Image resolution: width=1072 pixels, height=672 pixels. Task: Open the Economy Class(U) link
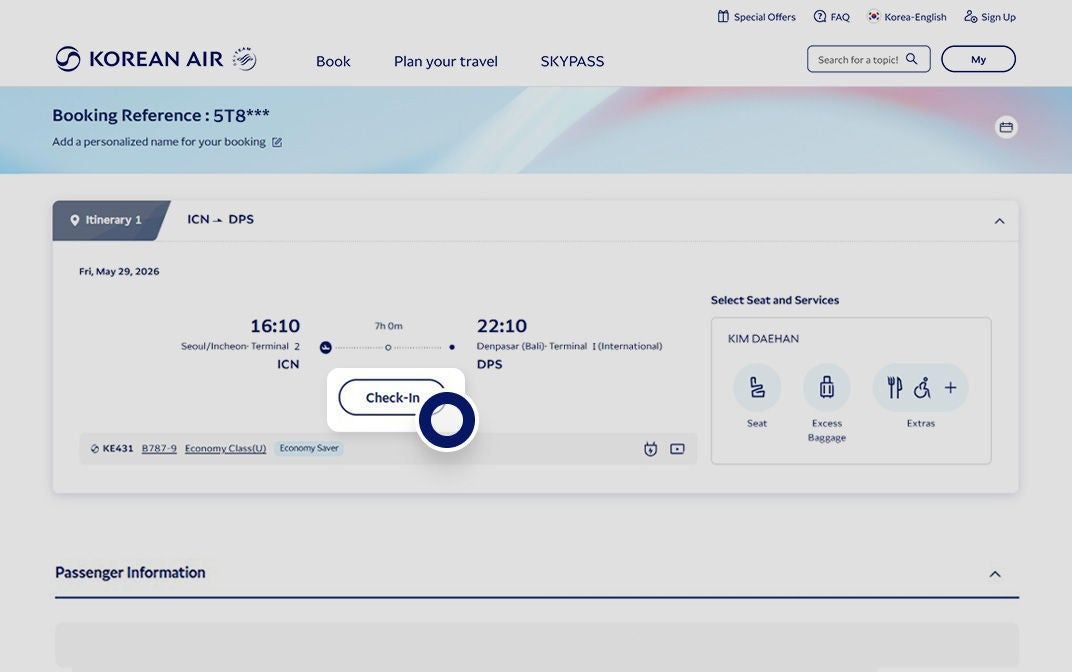226,448
